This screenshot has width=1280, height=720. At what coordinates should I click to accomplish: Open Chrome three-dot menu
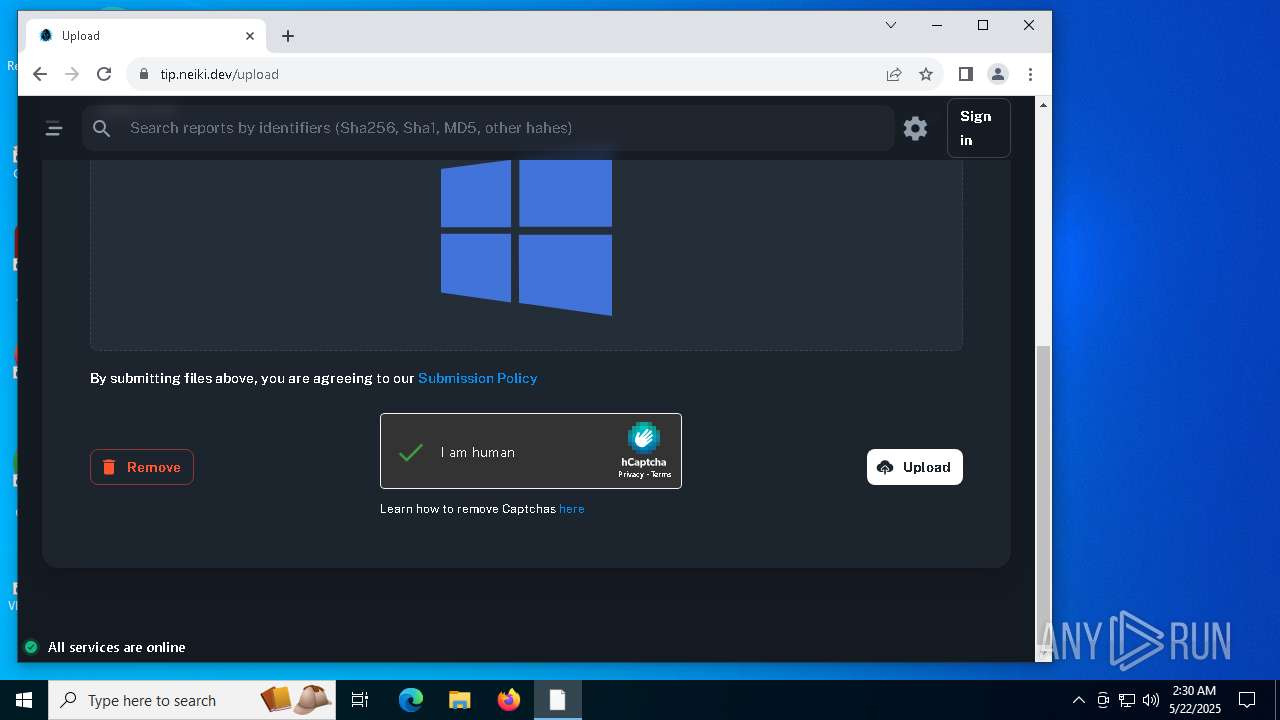click(x=1030, y=74)
